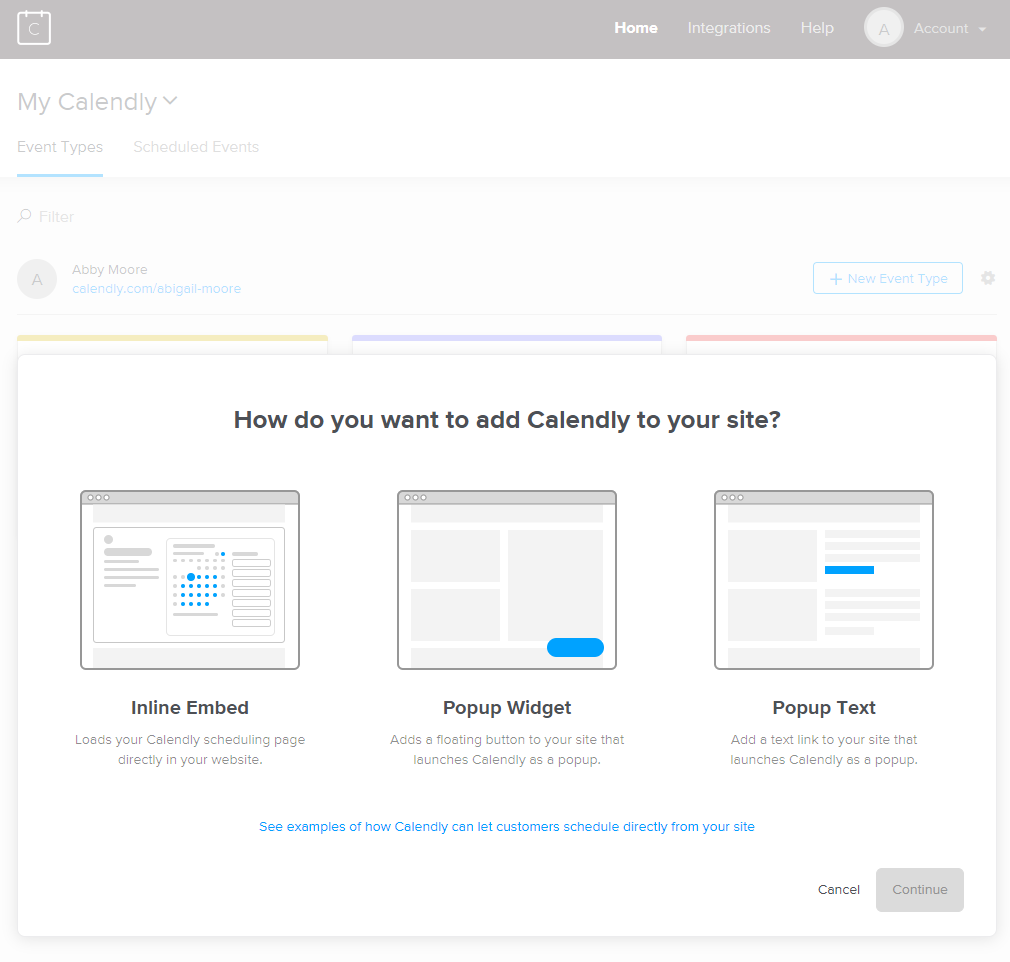Click the Abby Moore name text

pos(110,269)
